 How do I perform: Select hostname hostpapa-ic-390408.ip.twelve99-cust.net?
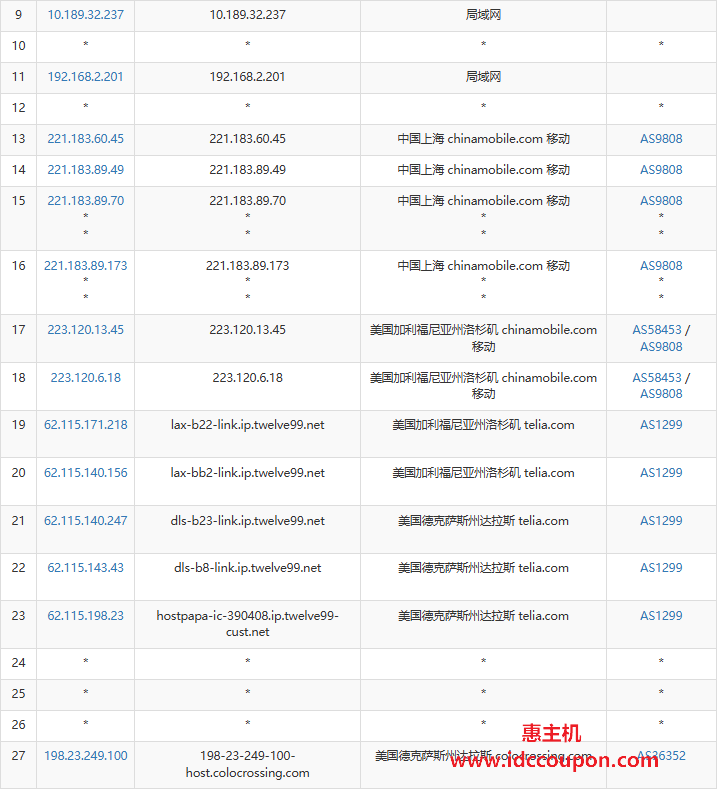coord(248,623)
